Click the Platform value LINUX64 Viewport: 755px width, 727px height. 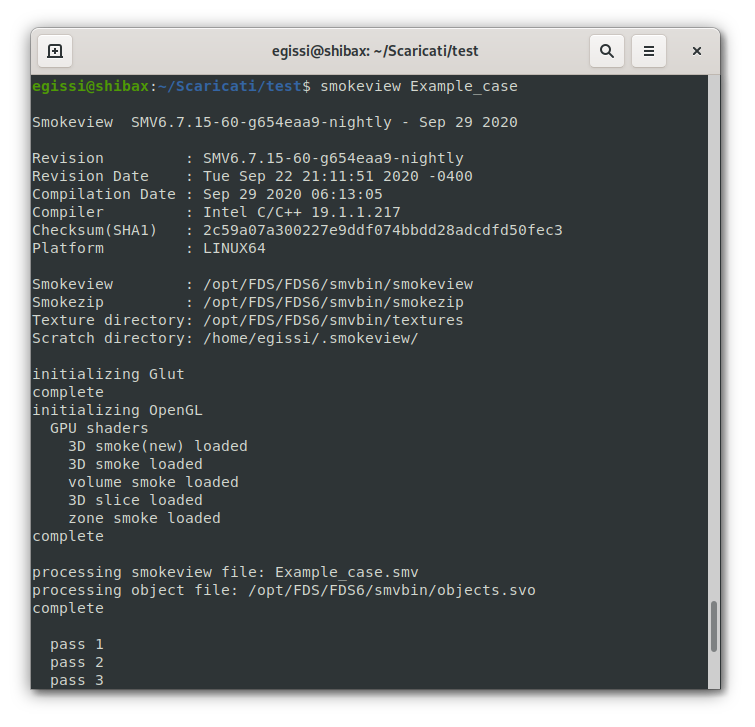coord(234,248)
